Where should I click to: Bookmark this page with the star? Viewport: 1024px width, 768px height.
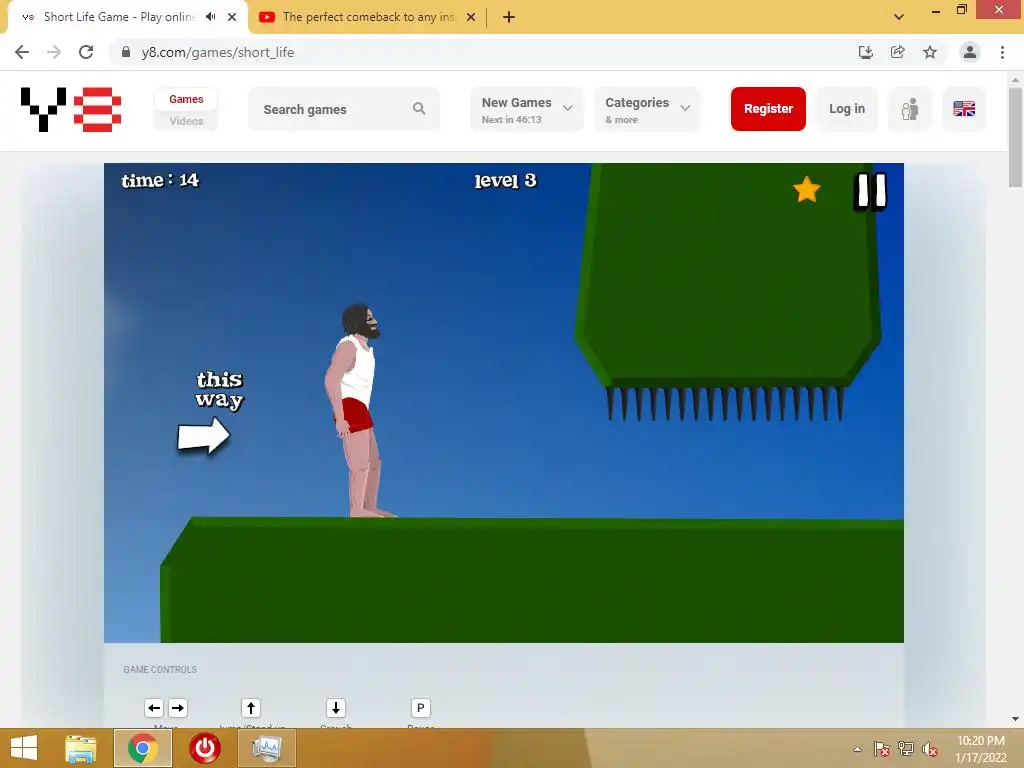tap(930, 52)
